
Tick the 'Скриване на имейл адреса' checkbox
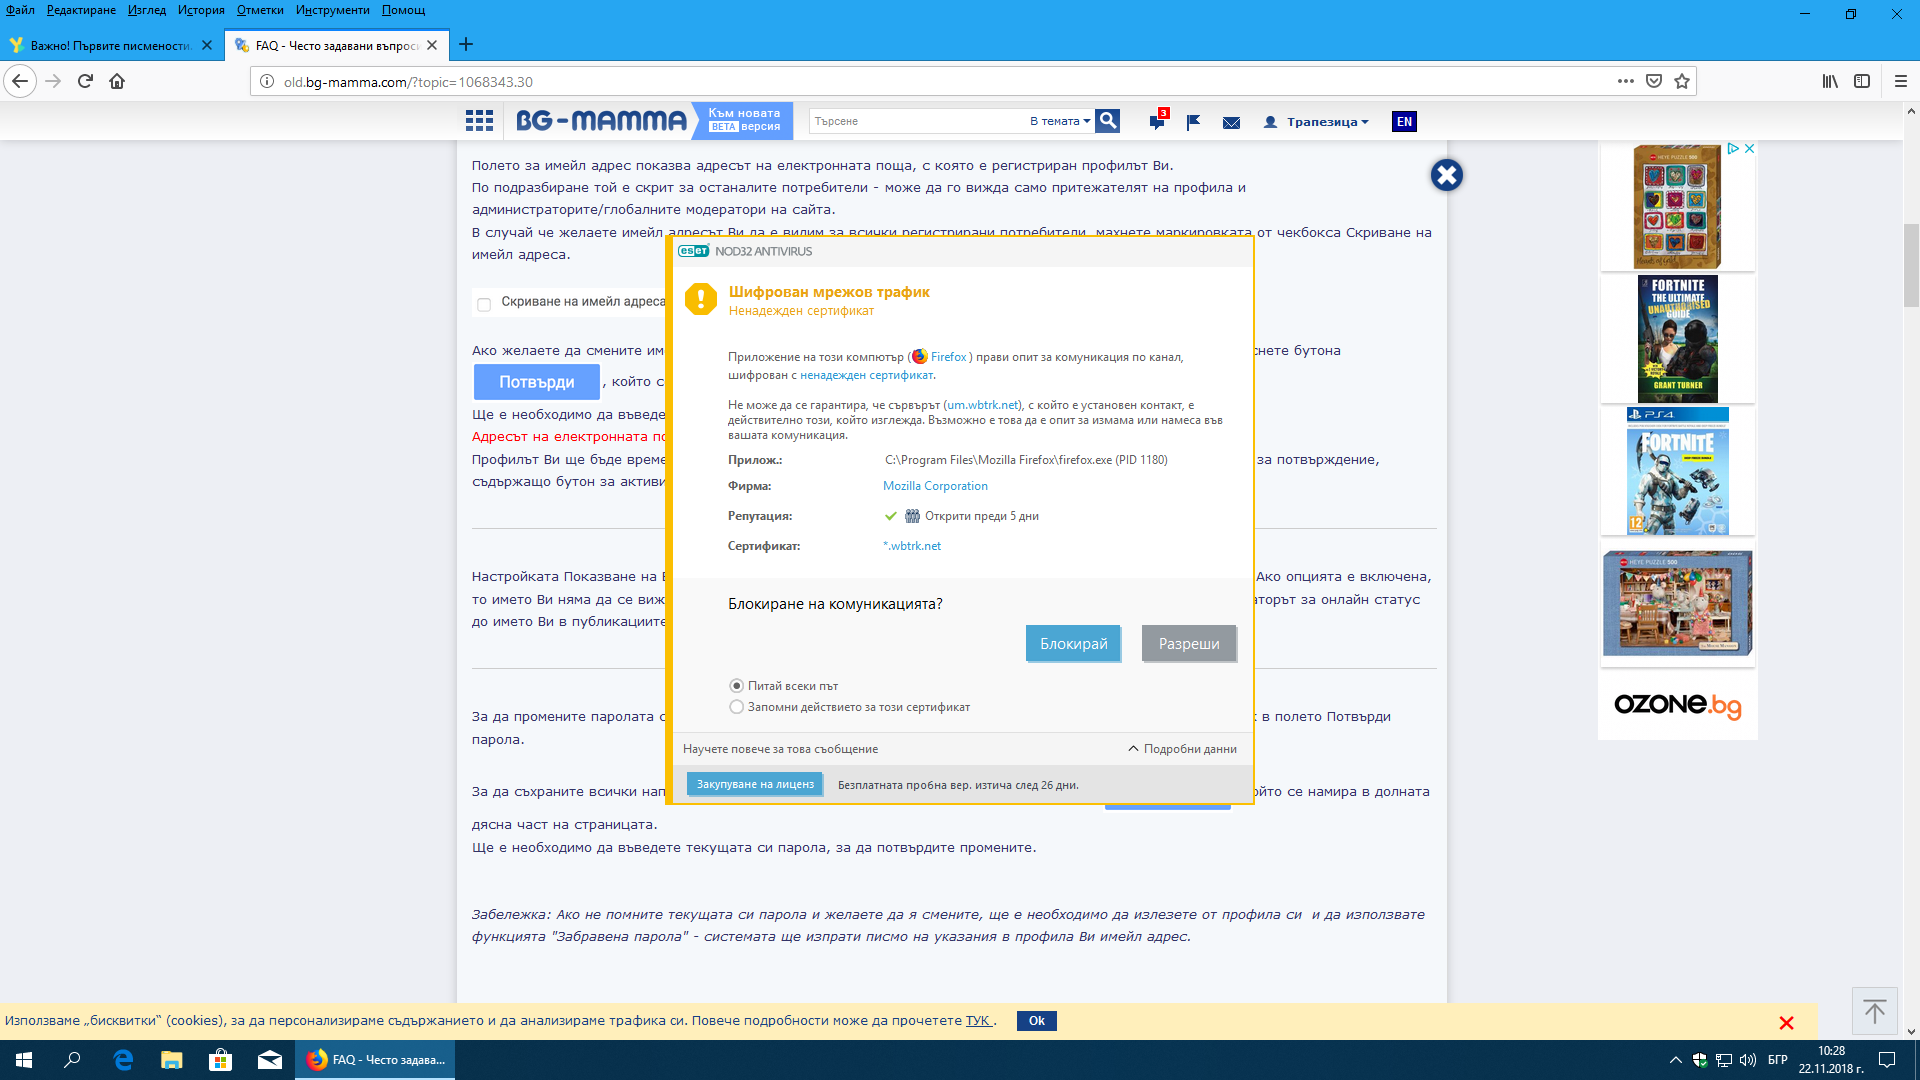click(x=484, y=303)
